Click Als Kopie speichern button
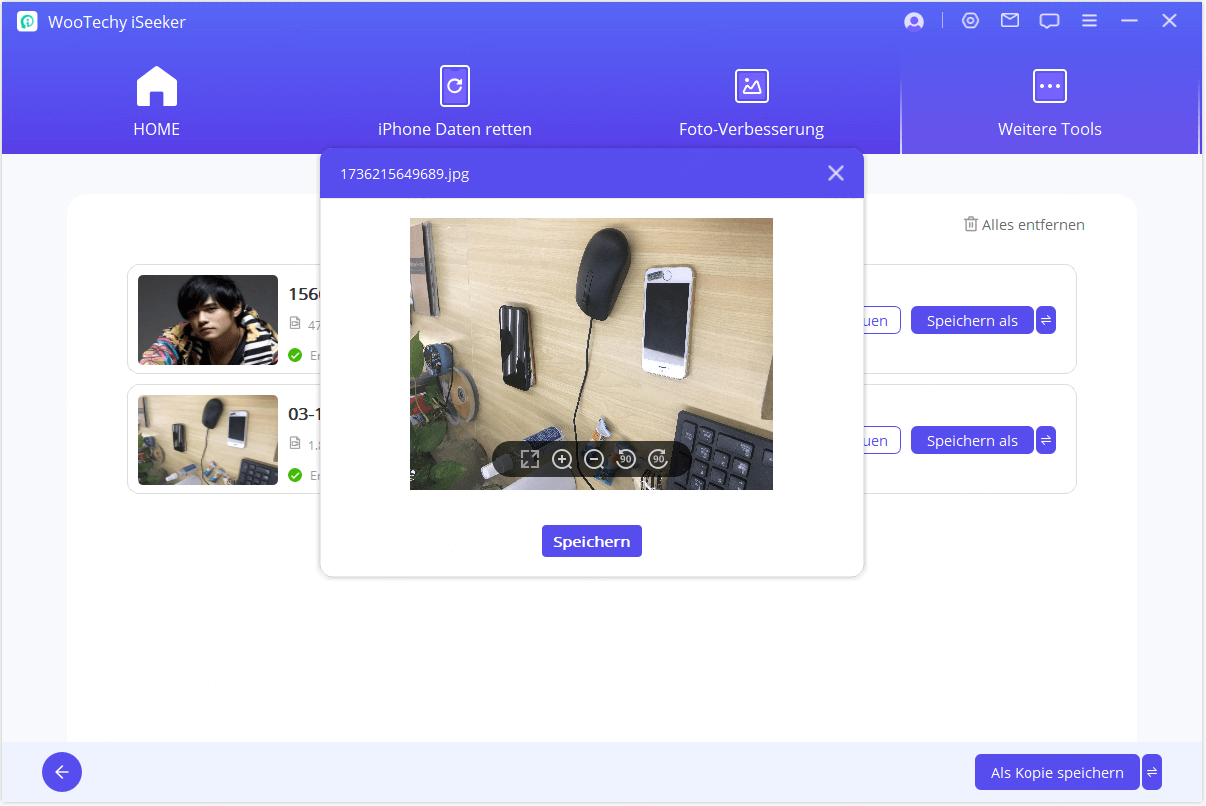Screen dimensions: 1206x806 click(x=1057, y=772)
